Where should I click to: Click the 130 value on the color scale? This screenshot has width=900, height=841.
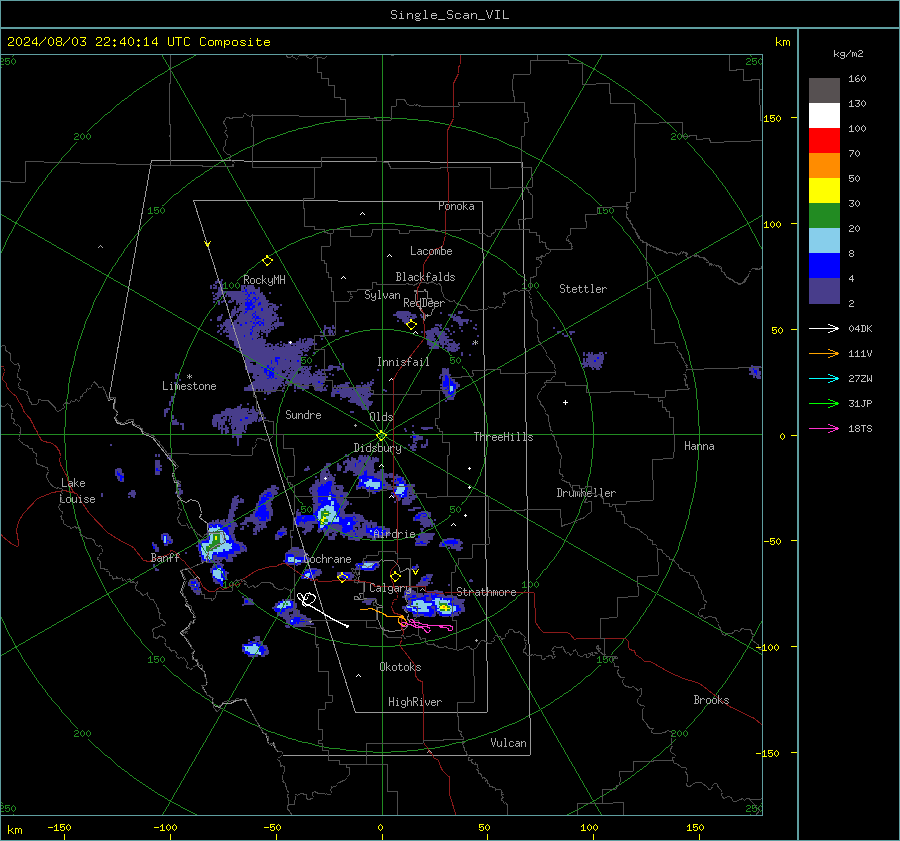[857, 104]
